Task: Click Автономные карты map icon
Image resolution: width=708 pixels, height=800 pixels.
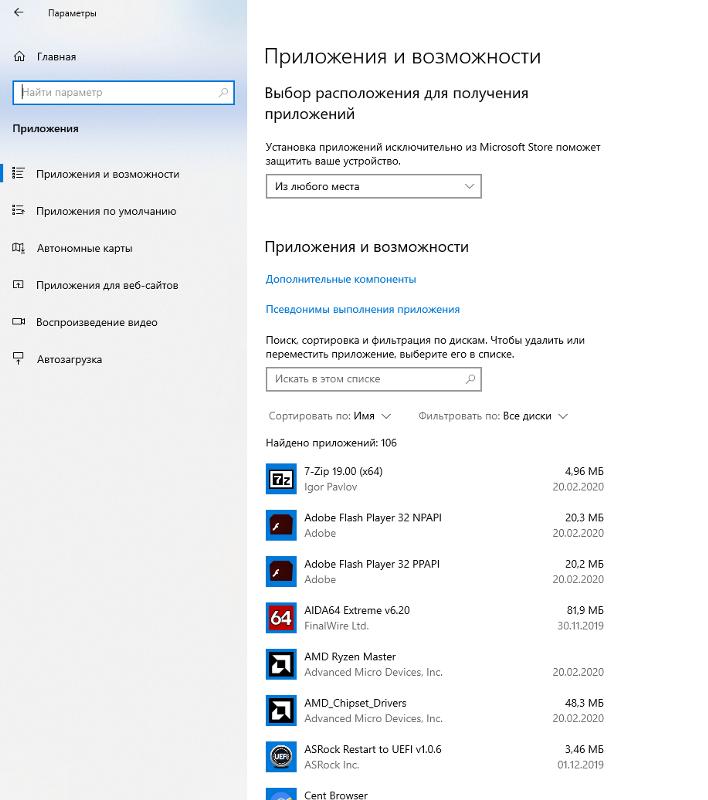Action: [18, 248]
